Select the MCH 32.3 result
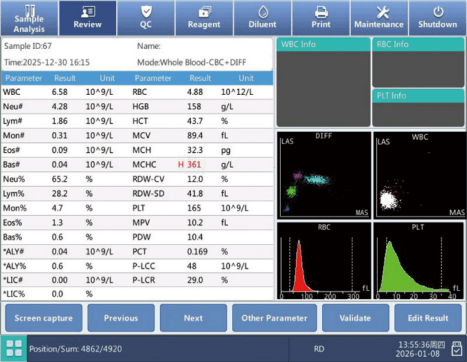 [x=195, y=150]
